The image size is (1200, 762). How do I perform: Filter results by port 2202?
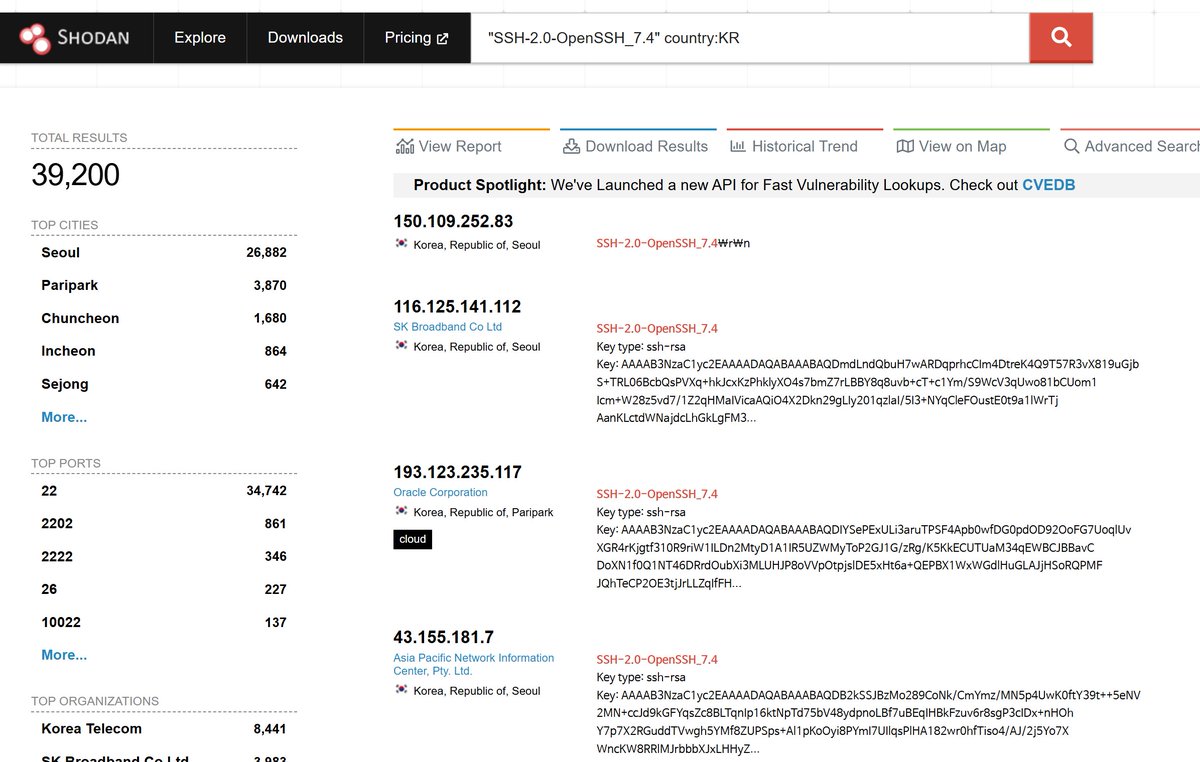[57, 523]
